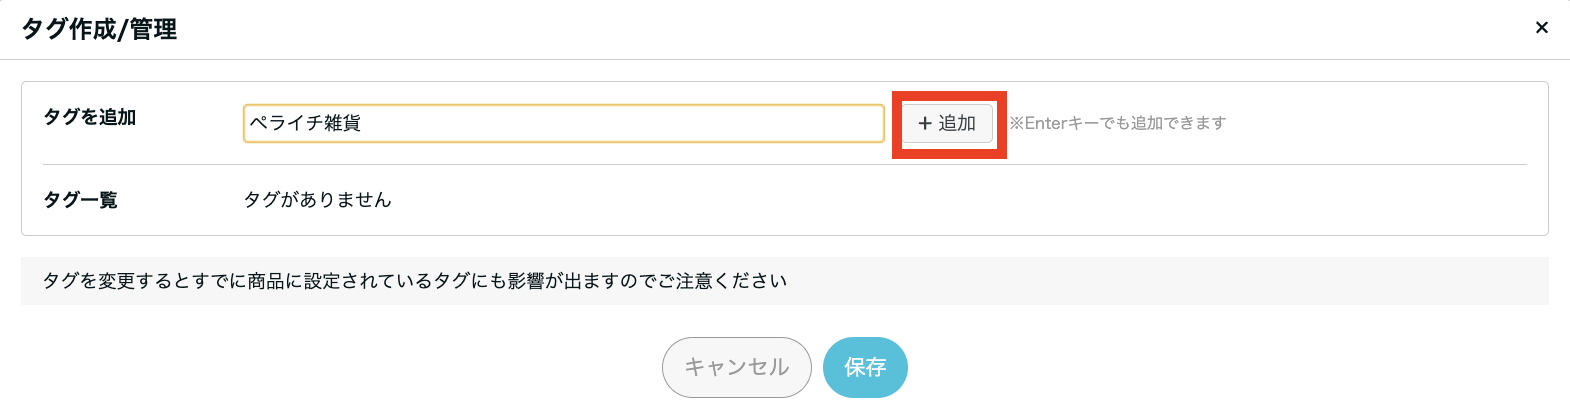Click the ペライチ雑貨 text in the input
The width and height of the screenshot is (1570, 408).
[x=305, y=124]
